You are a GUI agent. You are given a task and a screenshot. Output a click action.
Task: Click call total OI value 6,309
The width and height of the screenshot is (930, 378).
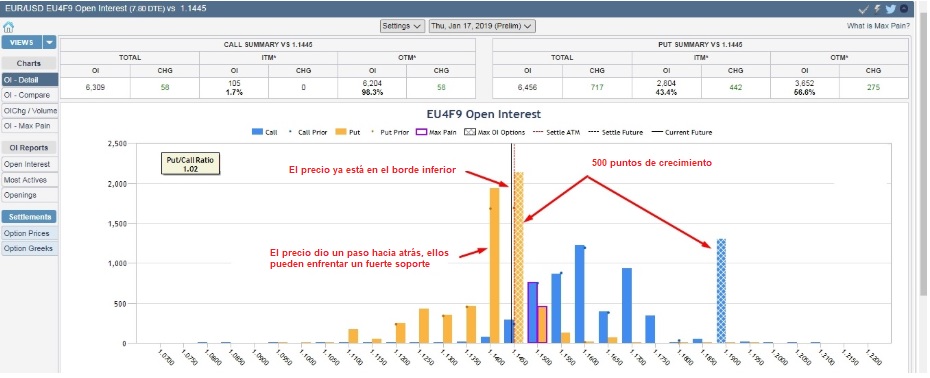coord(95,88)
